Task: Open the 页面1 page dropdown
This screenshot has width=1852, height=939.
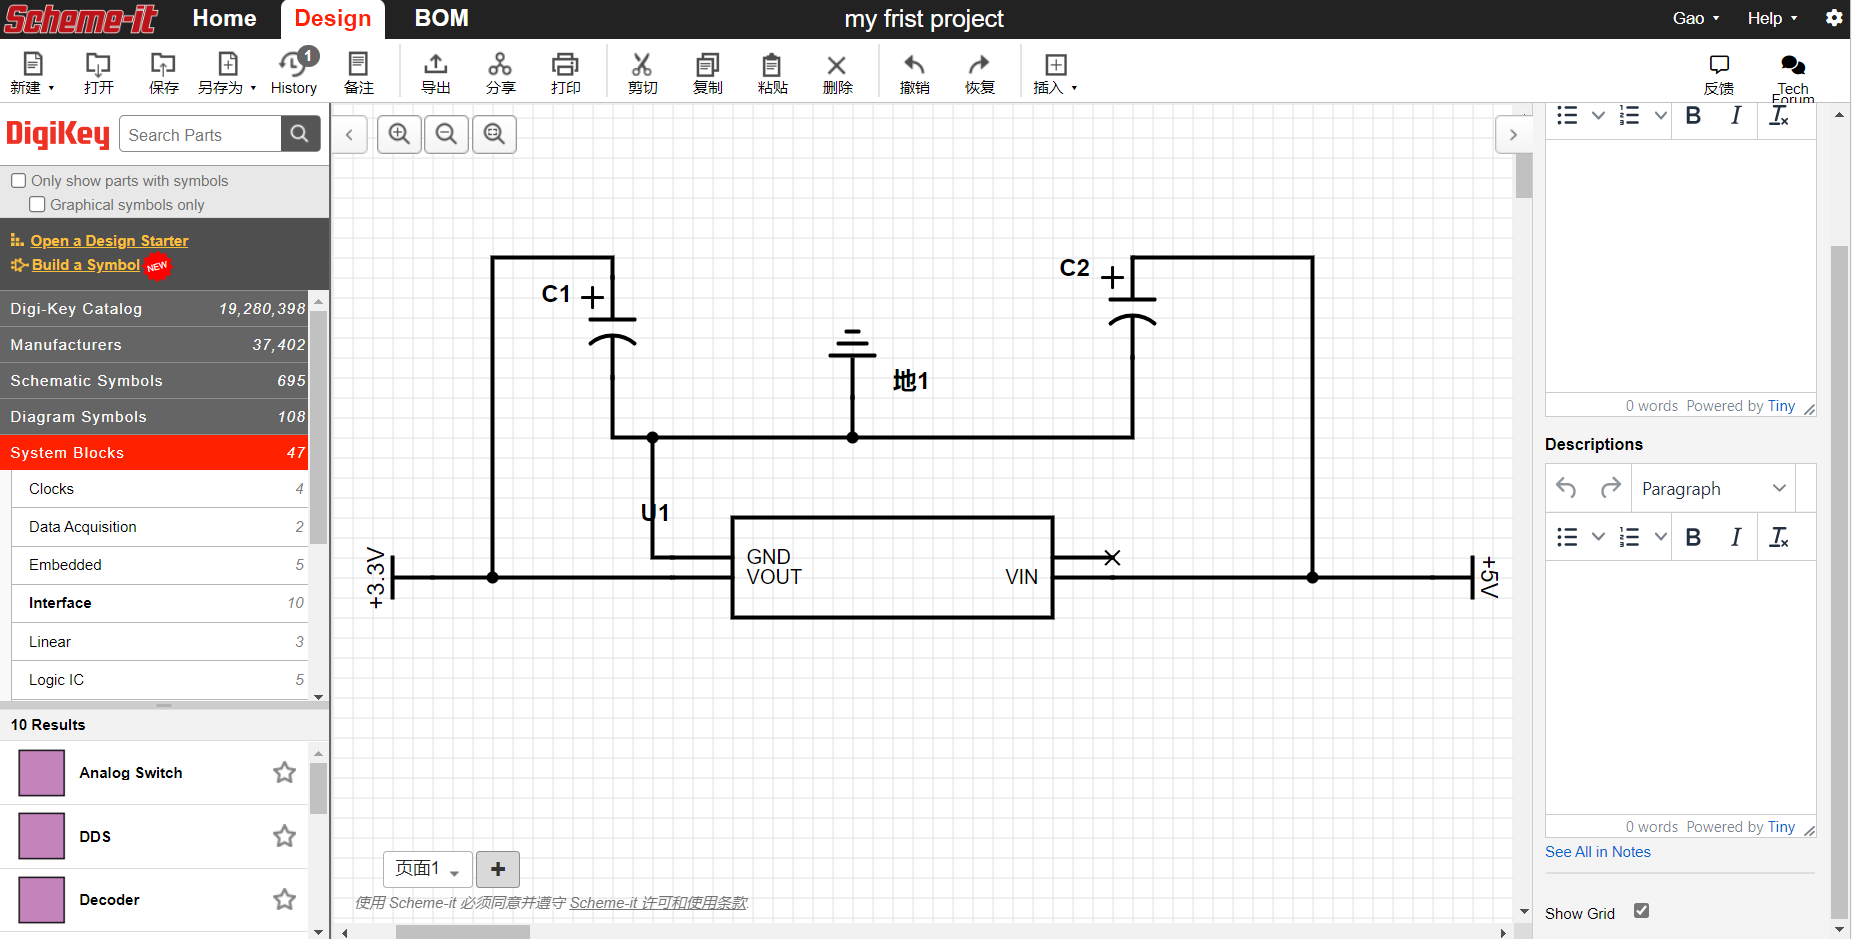Action: pos(427,869)
